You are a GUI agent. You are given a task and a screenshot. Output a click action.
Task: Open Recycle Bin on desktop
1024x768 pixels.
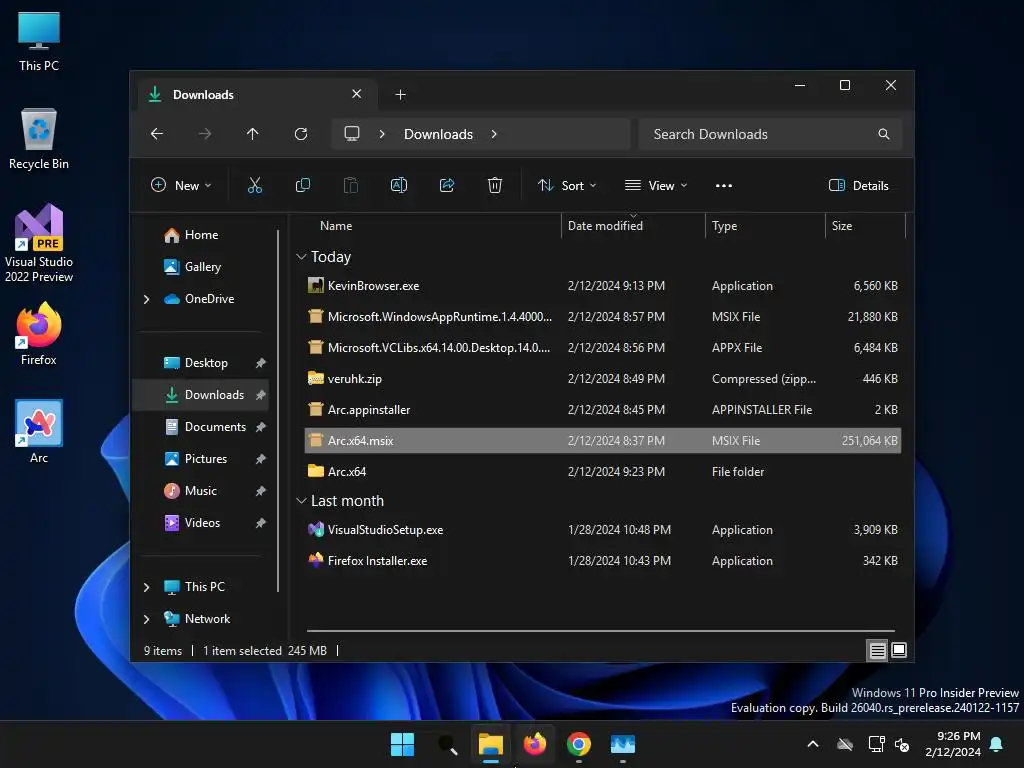tap(39, 139)
